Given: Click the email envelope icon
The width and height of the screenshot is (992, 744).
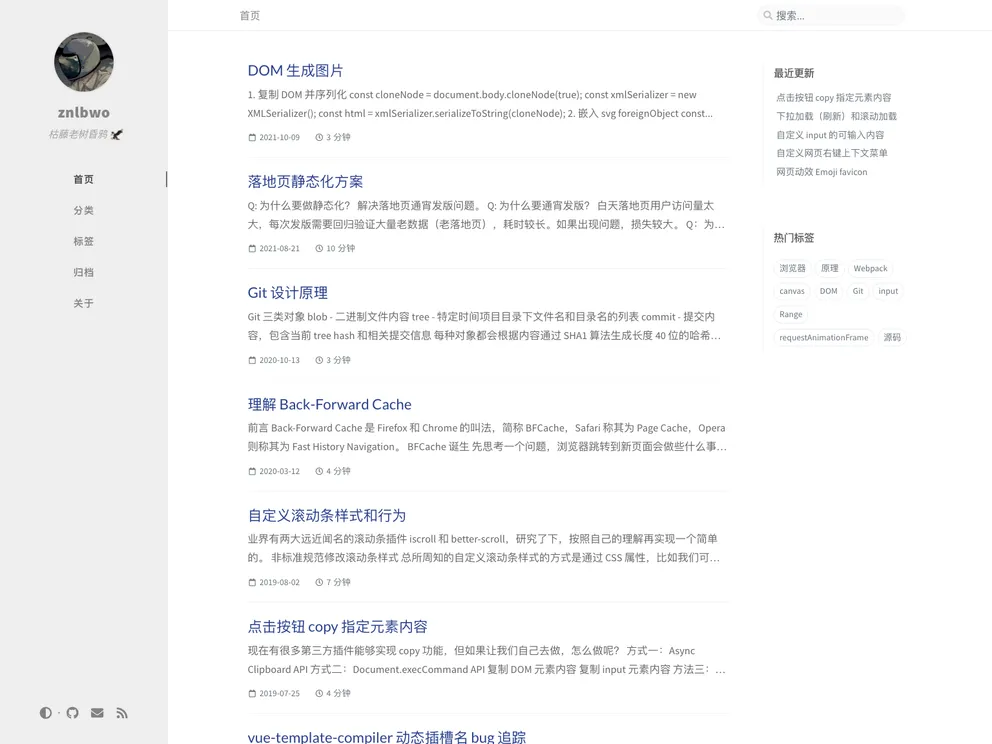Looking at the screenshot, I should [96, 713].
